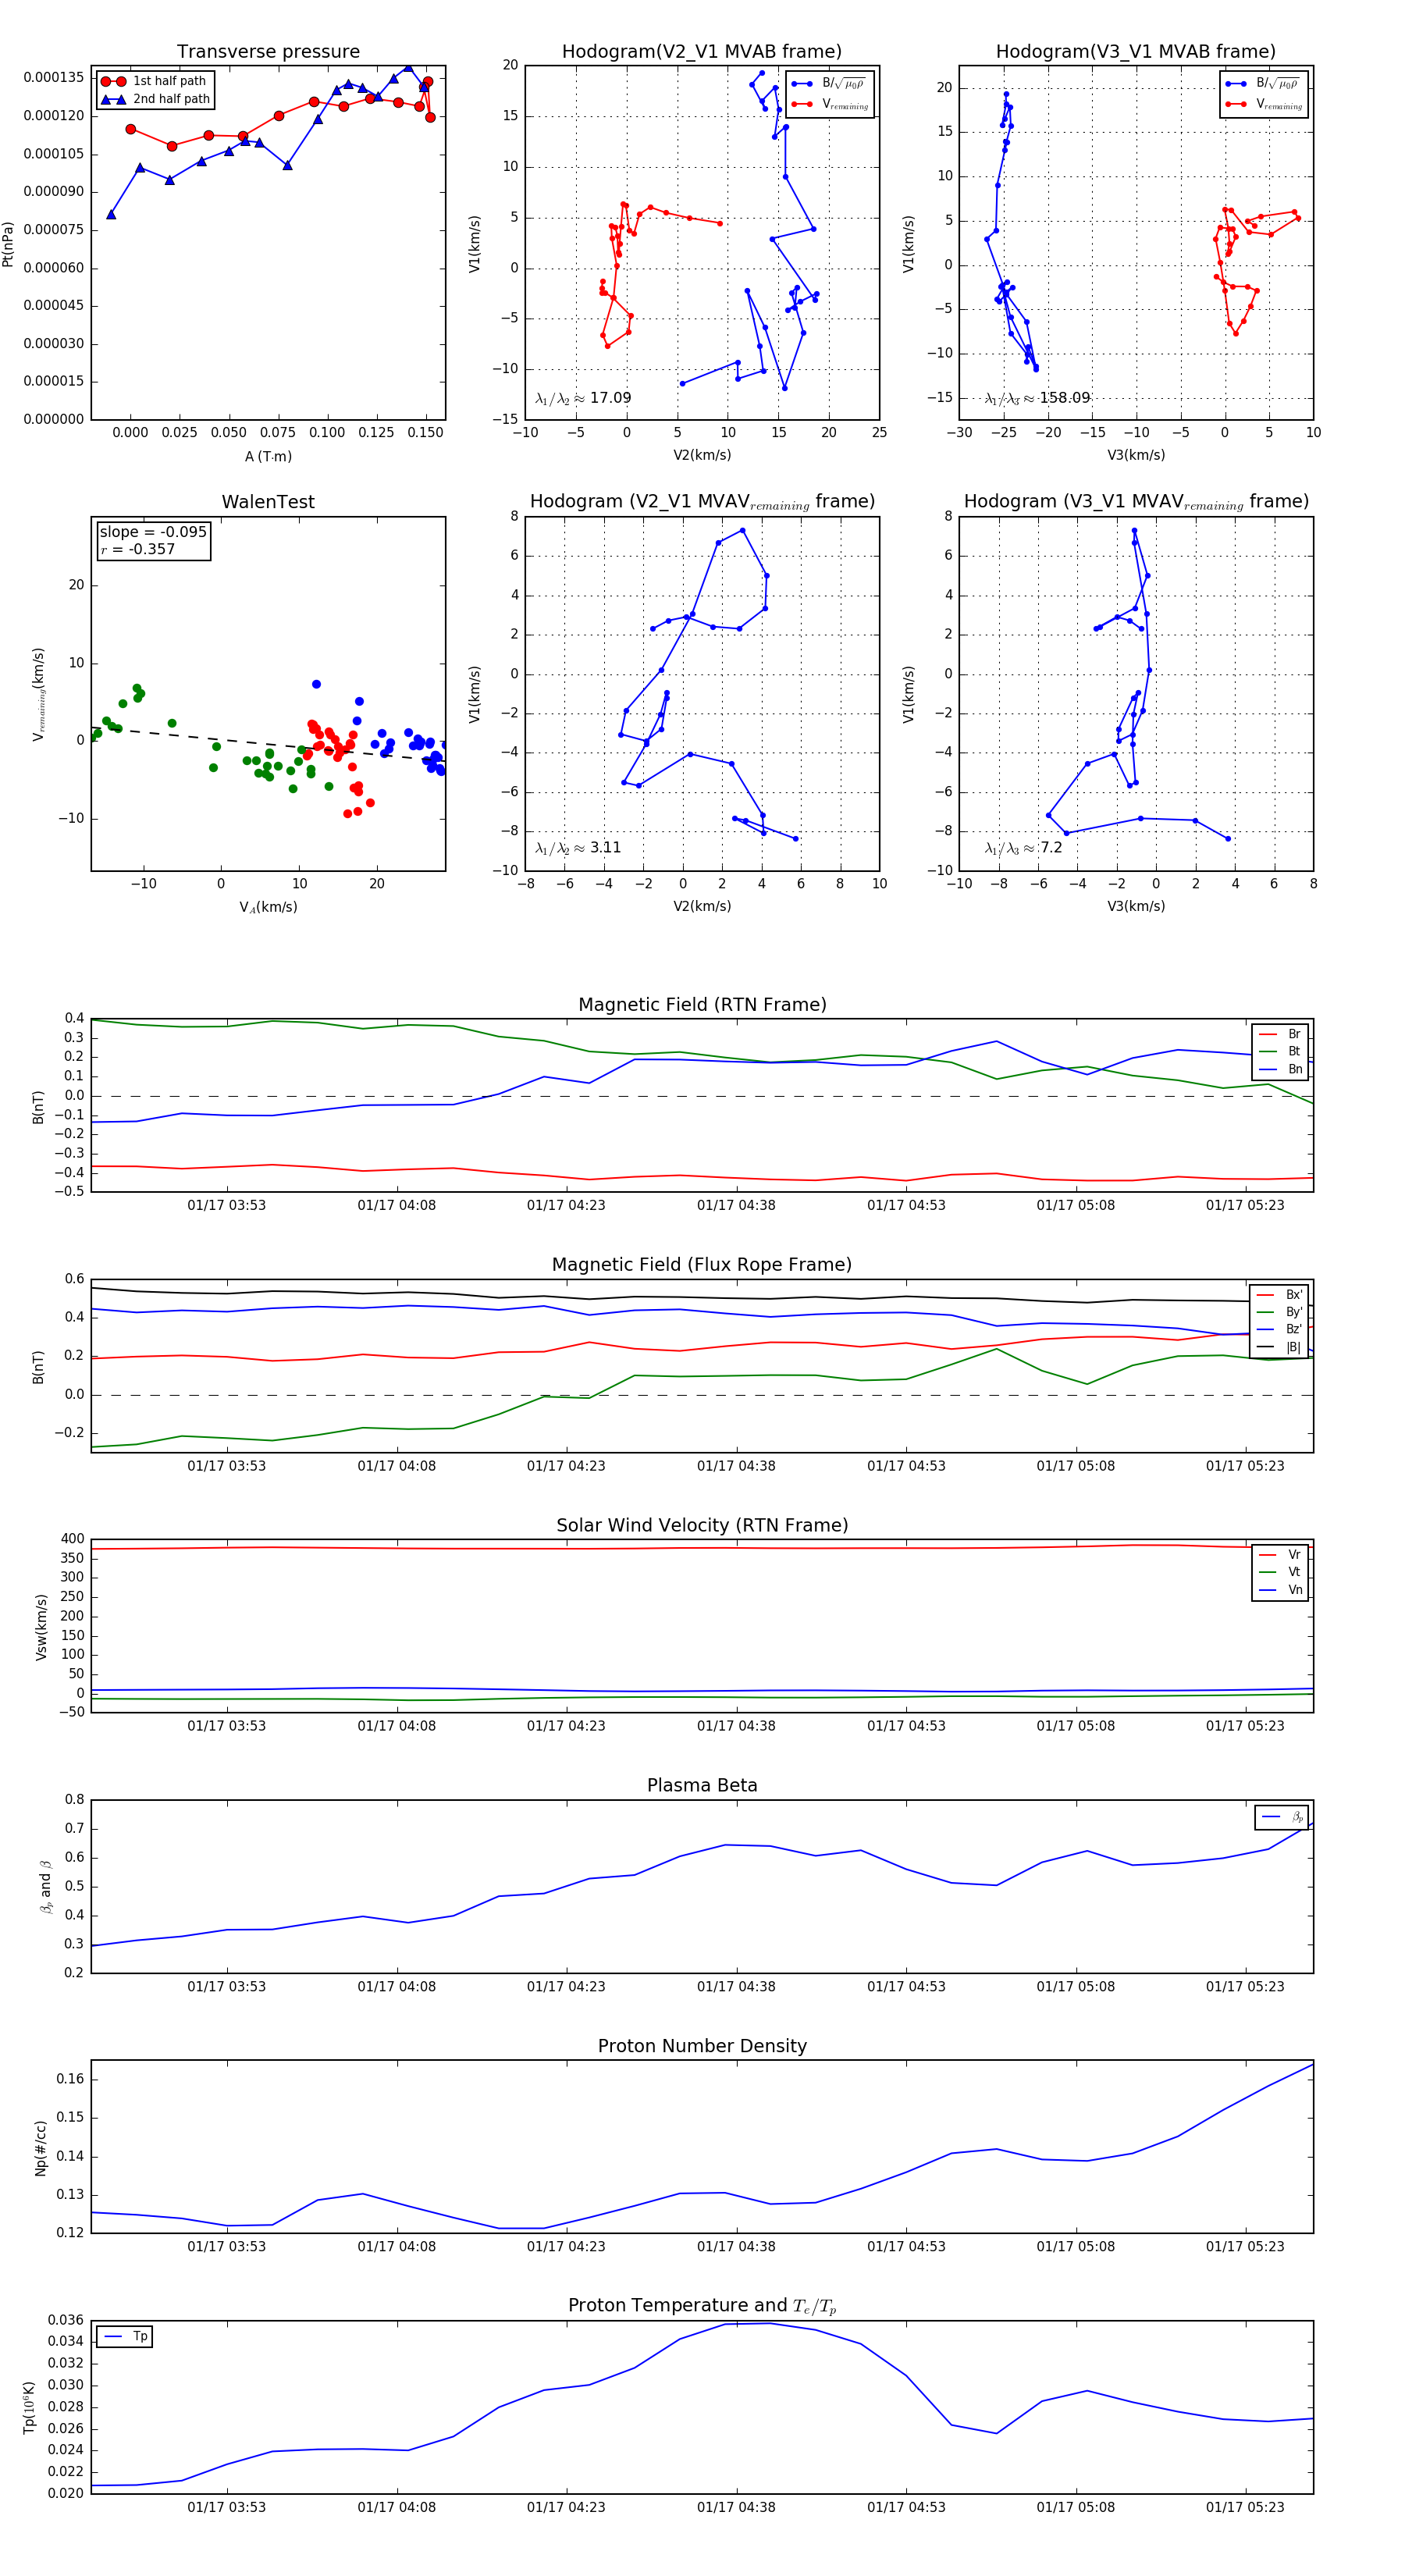1405x2576 pixels.
Task: Click "01/17 04:23" tick under Solar Wind Velocity plot
Action: 566,1726
